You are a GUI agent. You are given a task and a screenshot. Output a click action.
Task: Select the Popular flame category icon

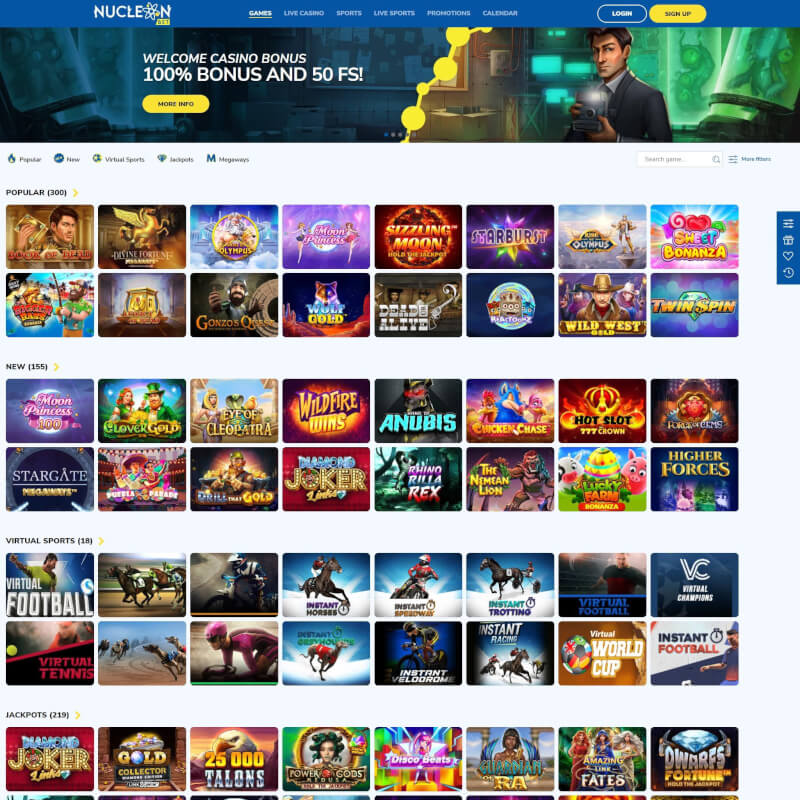click(x=12, y=159)
